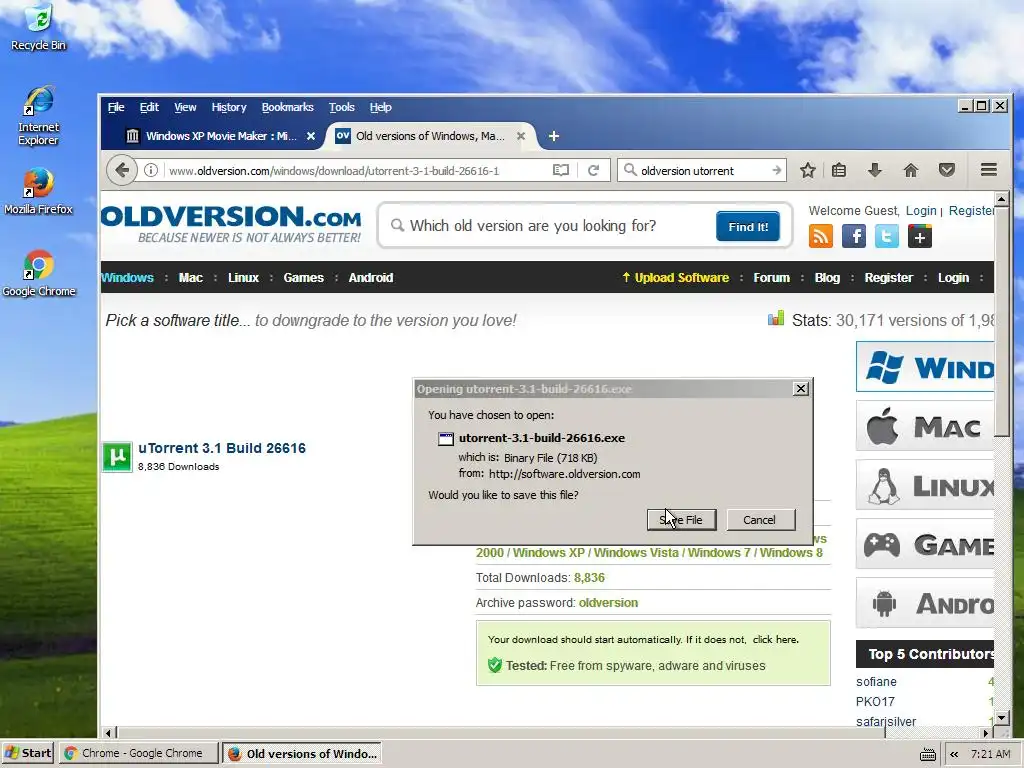The image size is (1024, 768).
Task: Close the Old versions of Windows tab
Action: (x=520, y=136)
